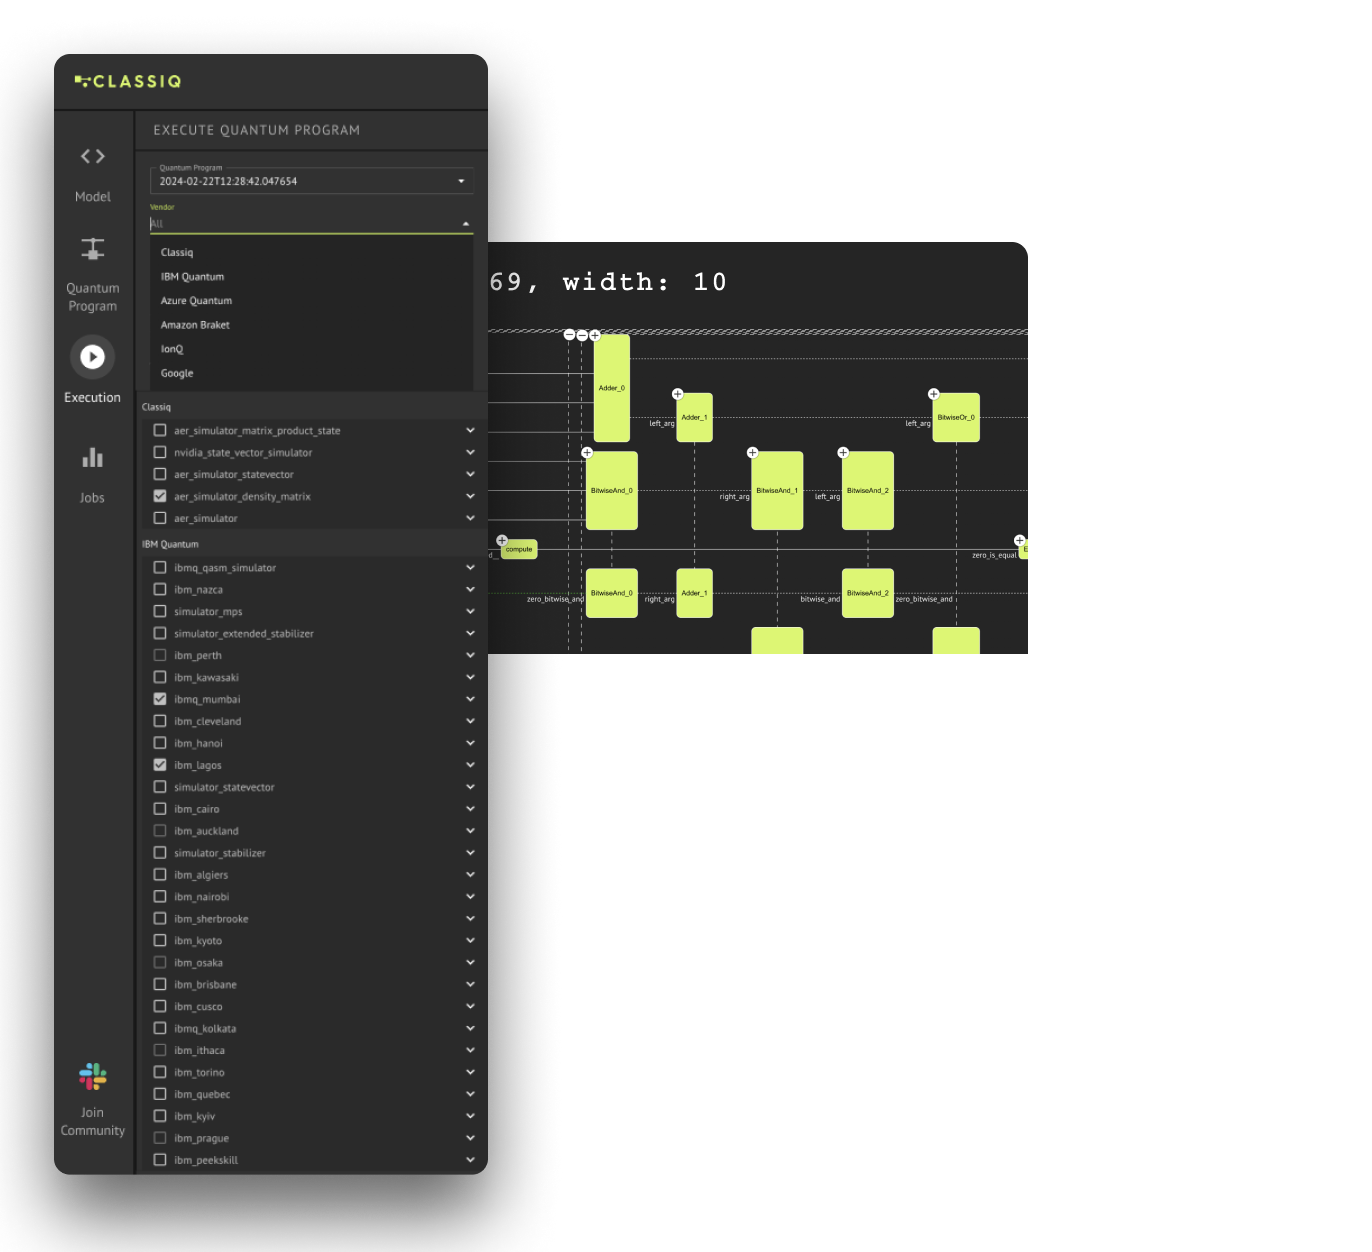Uncheck the ibmq_mumbai backend
The width and height of the screenshot is (1372, 1252).
(x=160, y=698)
